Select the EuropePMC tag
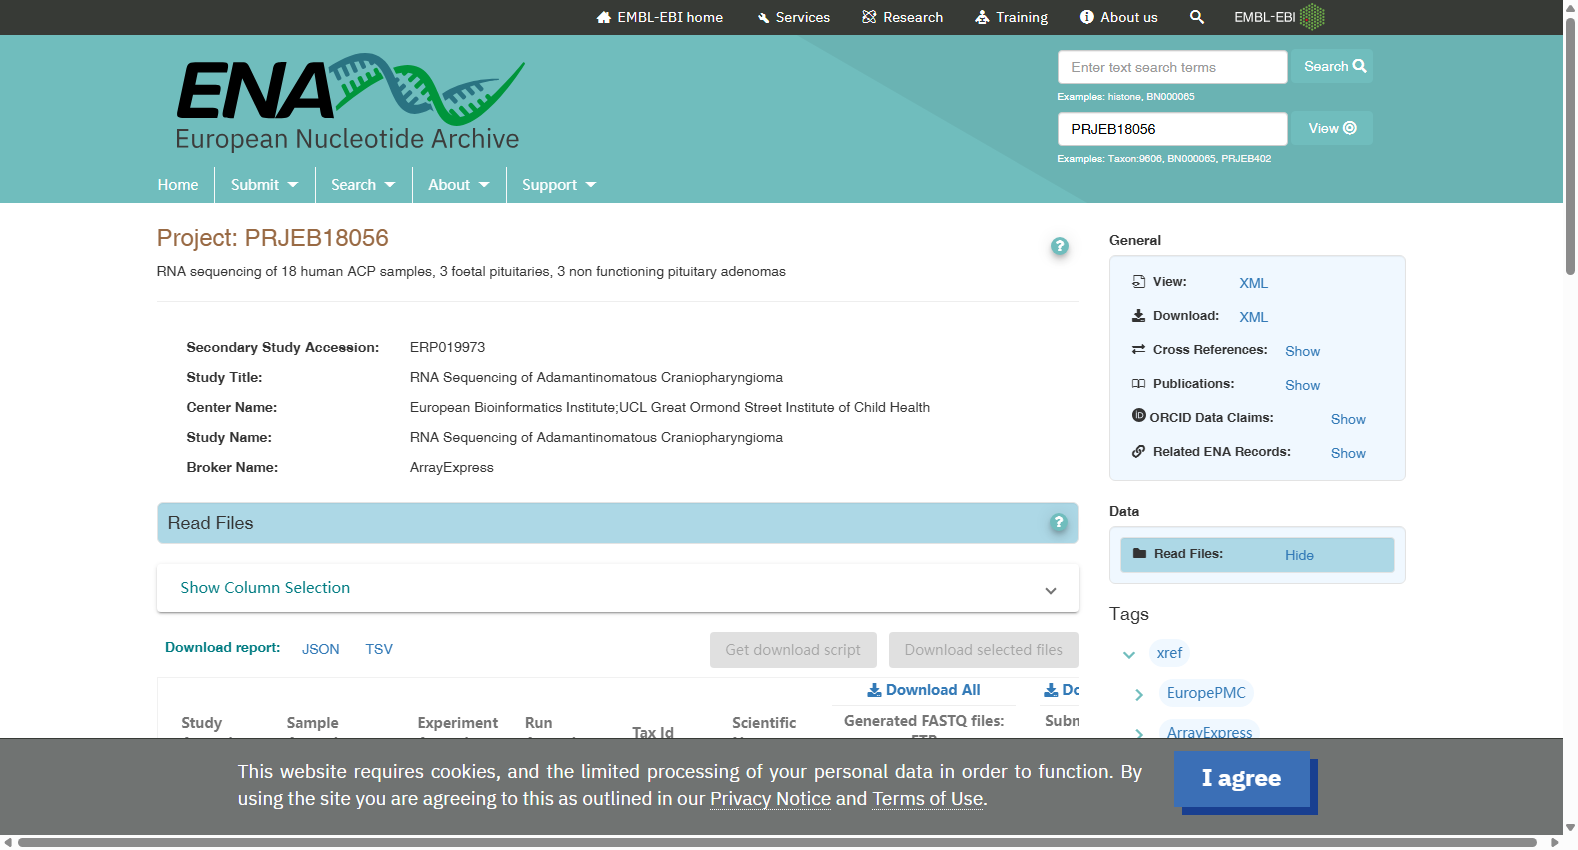 1206,693
